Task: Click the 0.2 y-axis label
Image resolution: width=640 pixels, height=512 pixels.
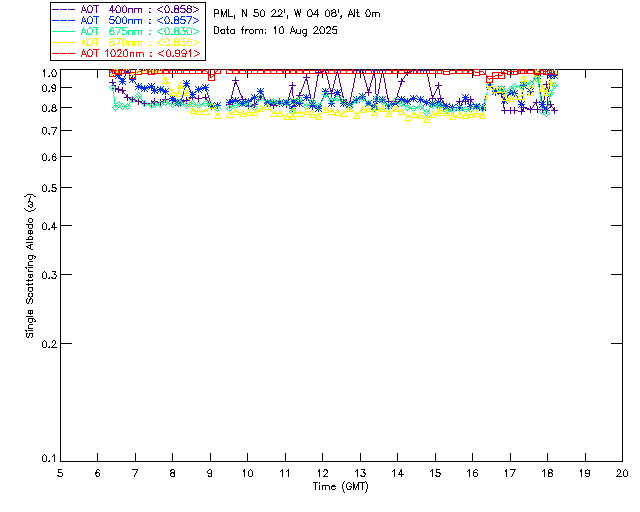Action: [x=49, y=344]
